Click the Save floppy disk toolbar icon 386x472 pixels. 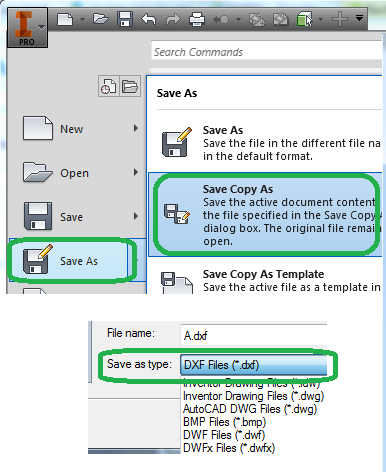click(x=125, y=19)
